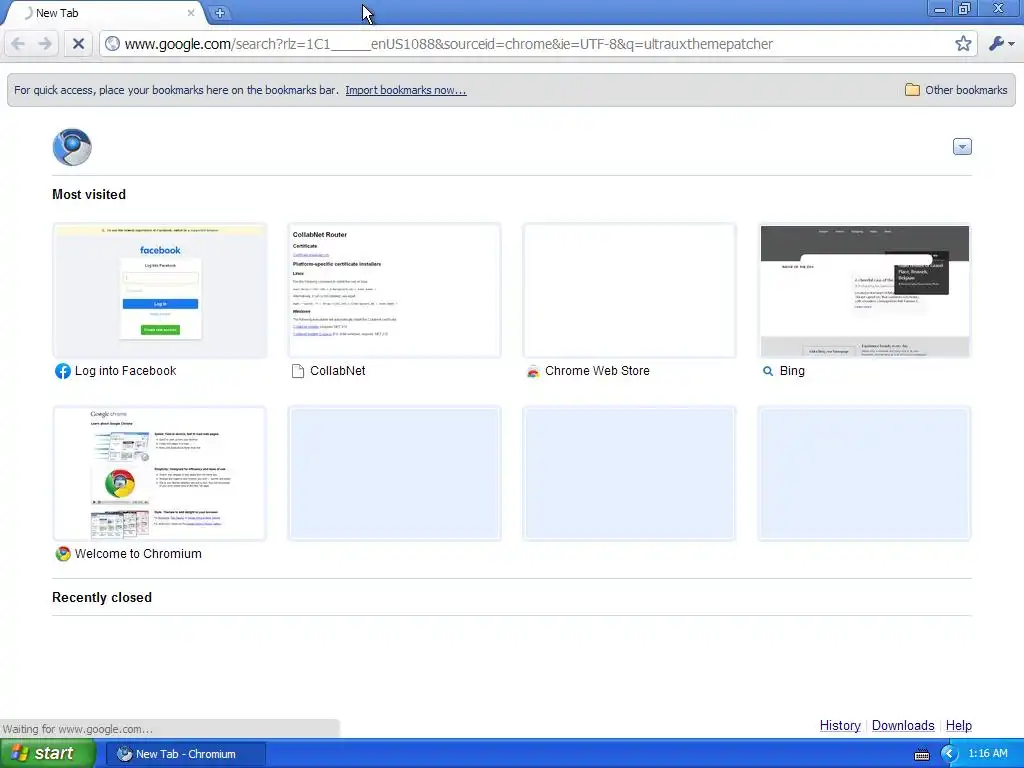This screenshot has height=768, width=1024.
Task: Open the Windows start menu
Action: (48, 754)
